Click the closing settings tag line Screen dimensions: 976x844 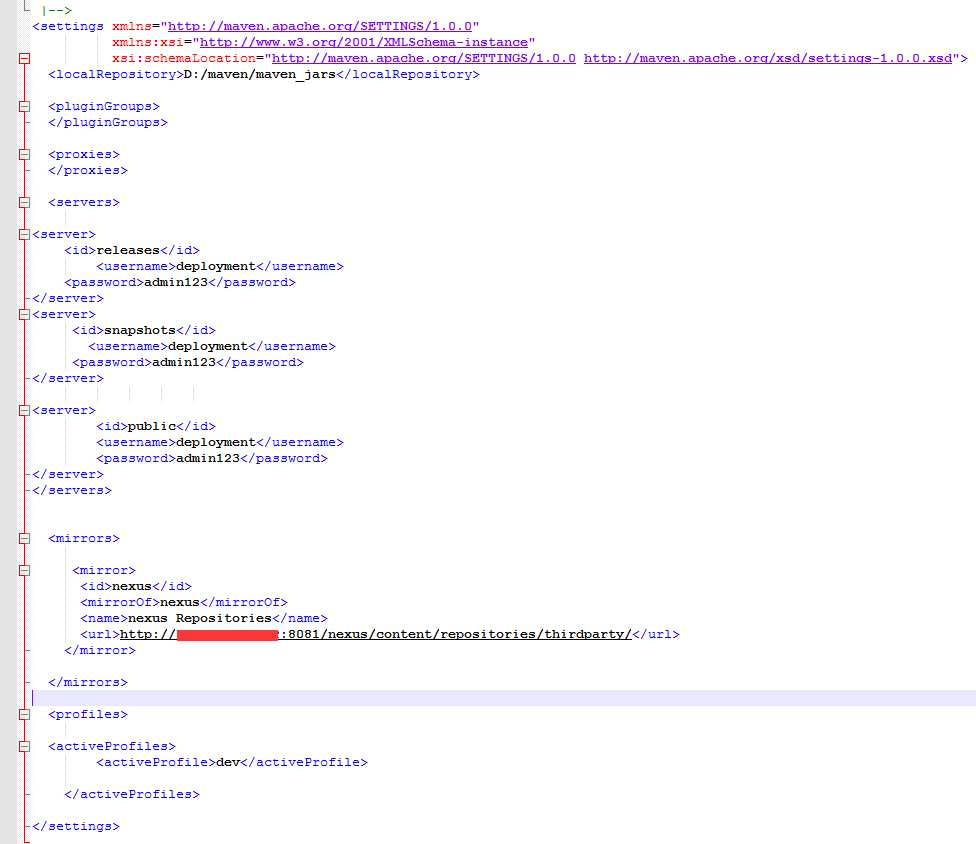[76, 827]
